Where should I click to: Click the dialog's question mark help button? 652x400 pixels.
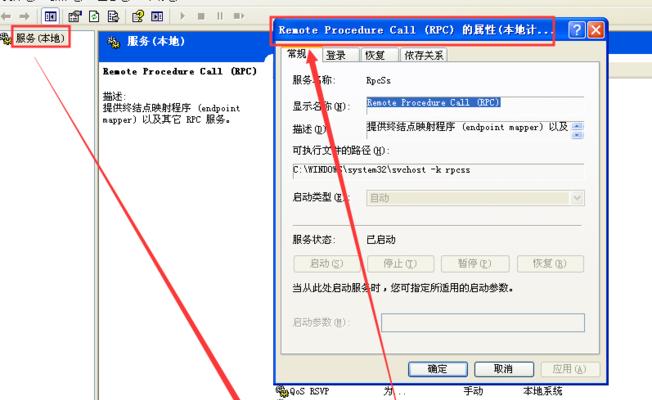tap(576, 30)
